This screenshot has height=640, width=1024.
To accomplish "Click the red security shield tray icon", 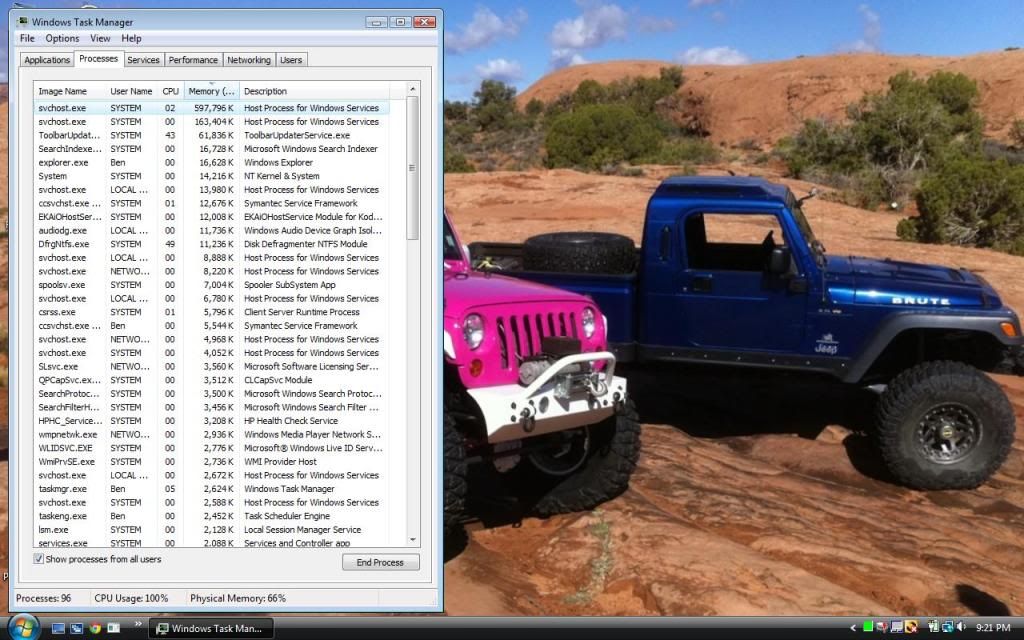I will click(882, 627).
